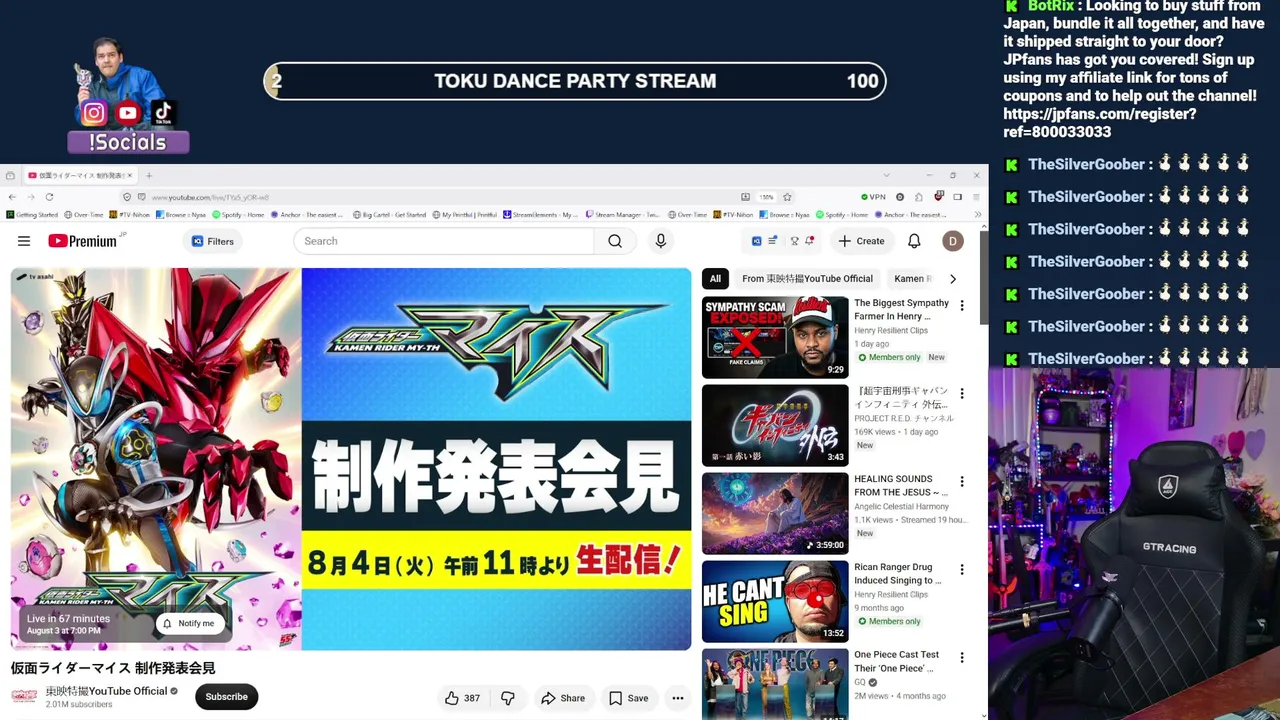Switch to the 仮面ライダーマイス browser tab

[80, 175]
